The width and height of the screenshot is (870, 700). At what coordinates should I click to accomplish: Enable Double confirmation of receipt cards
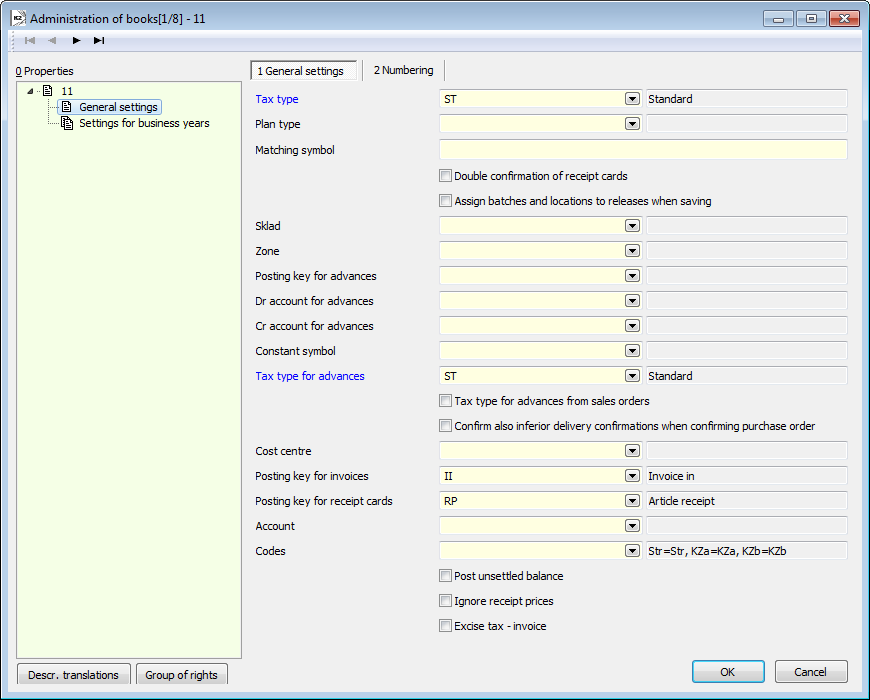tap(445, 176)
